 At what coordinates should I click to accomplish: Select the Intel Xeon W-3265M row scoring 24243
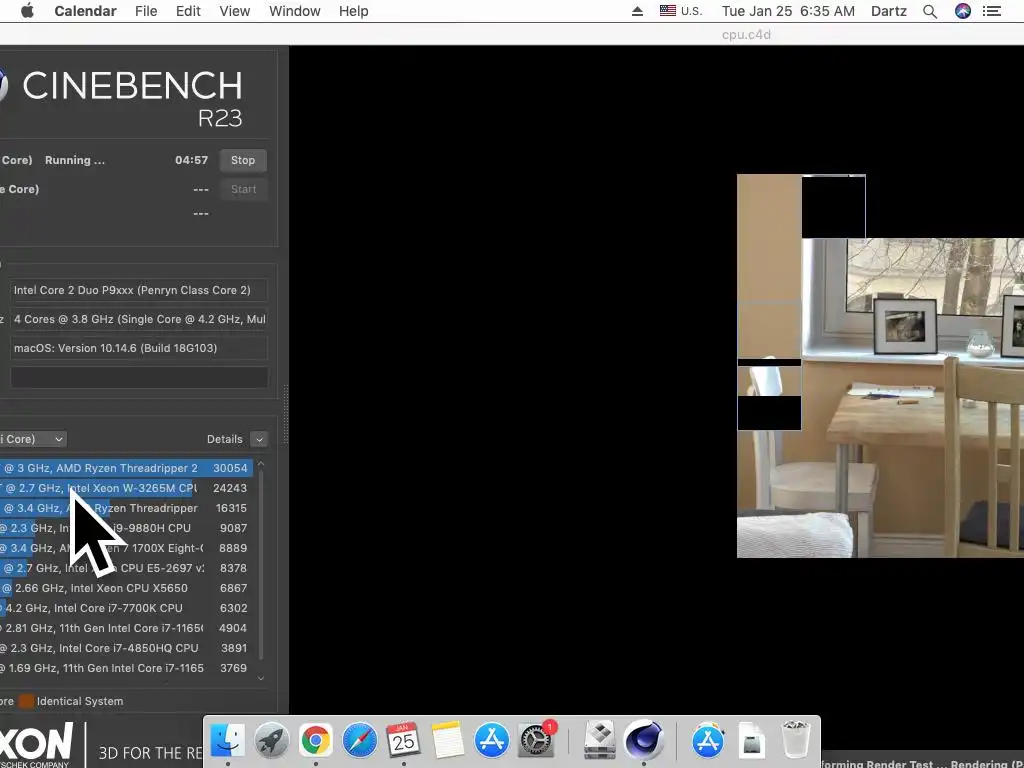tap(127, 488)
